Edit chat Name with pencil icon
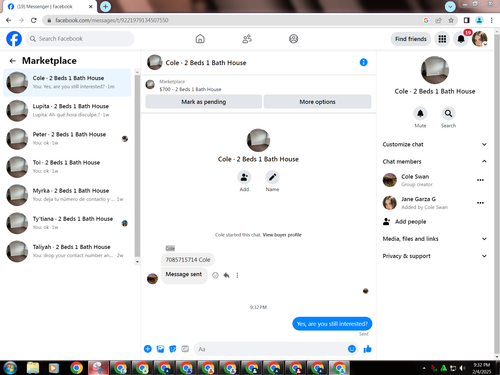 (272, 177)
